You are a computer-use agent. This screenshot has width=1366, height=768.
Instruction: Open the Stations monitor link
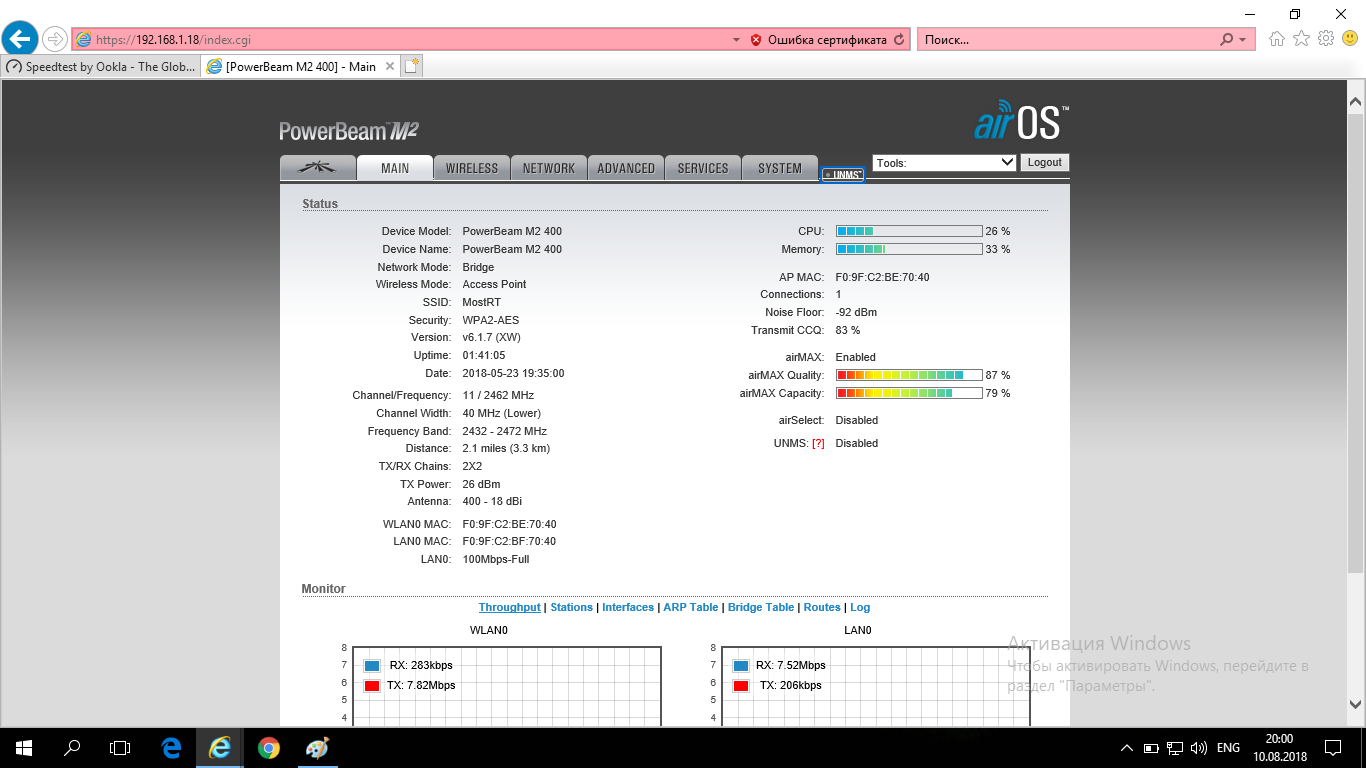click(571, 607)
